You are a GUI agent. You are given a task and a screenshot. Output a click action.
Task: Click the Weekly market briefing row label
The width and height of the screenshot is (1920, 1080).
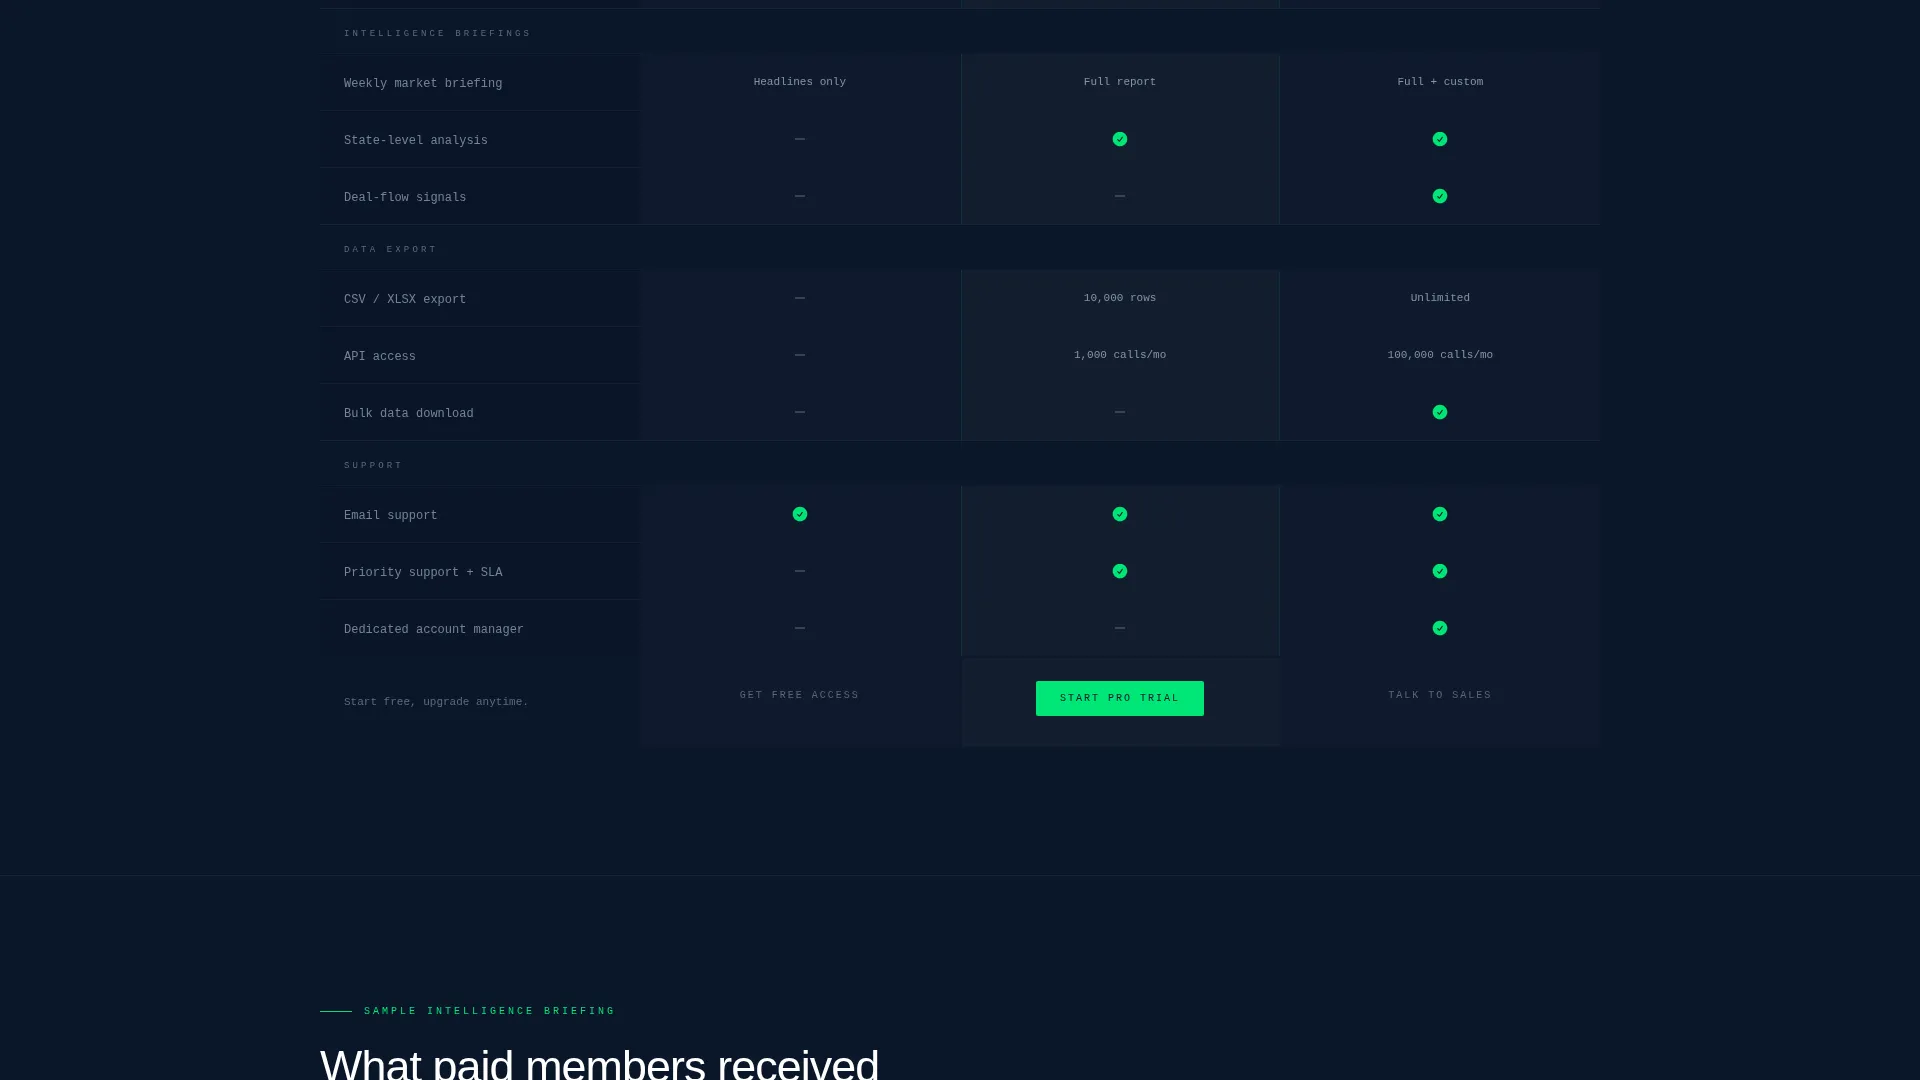click(423, 84)
